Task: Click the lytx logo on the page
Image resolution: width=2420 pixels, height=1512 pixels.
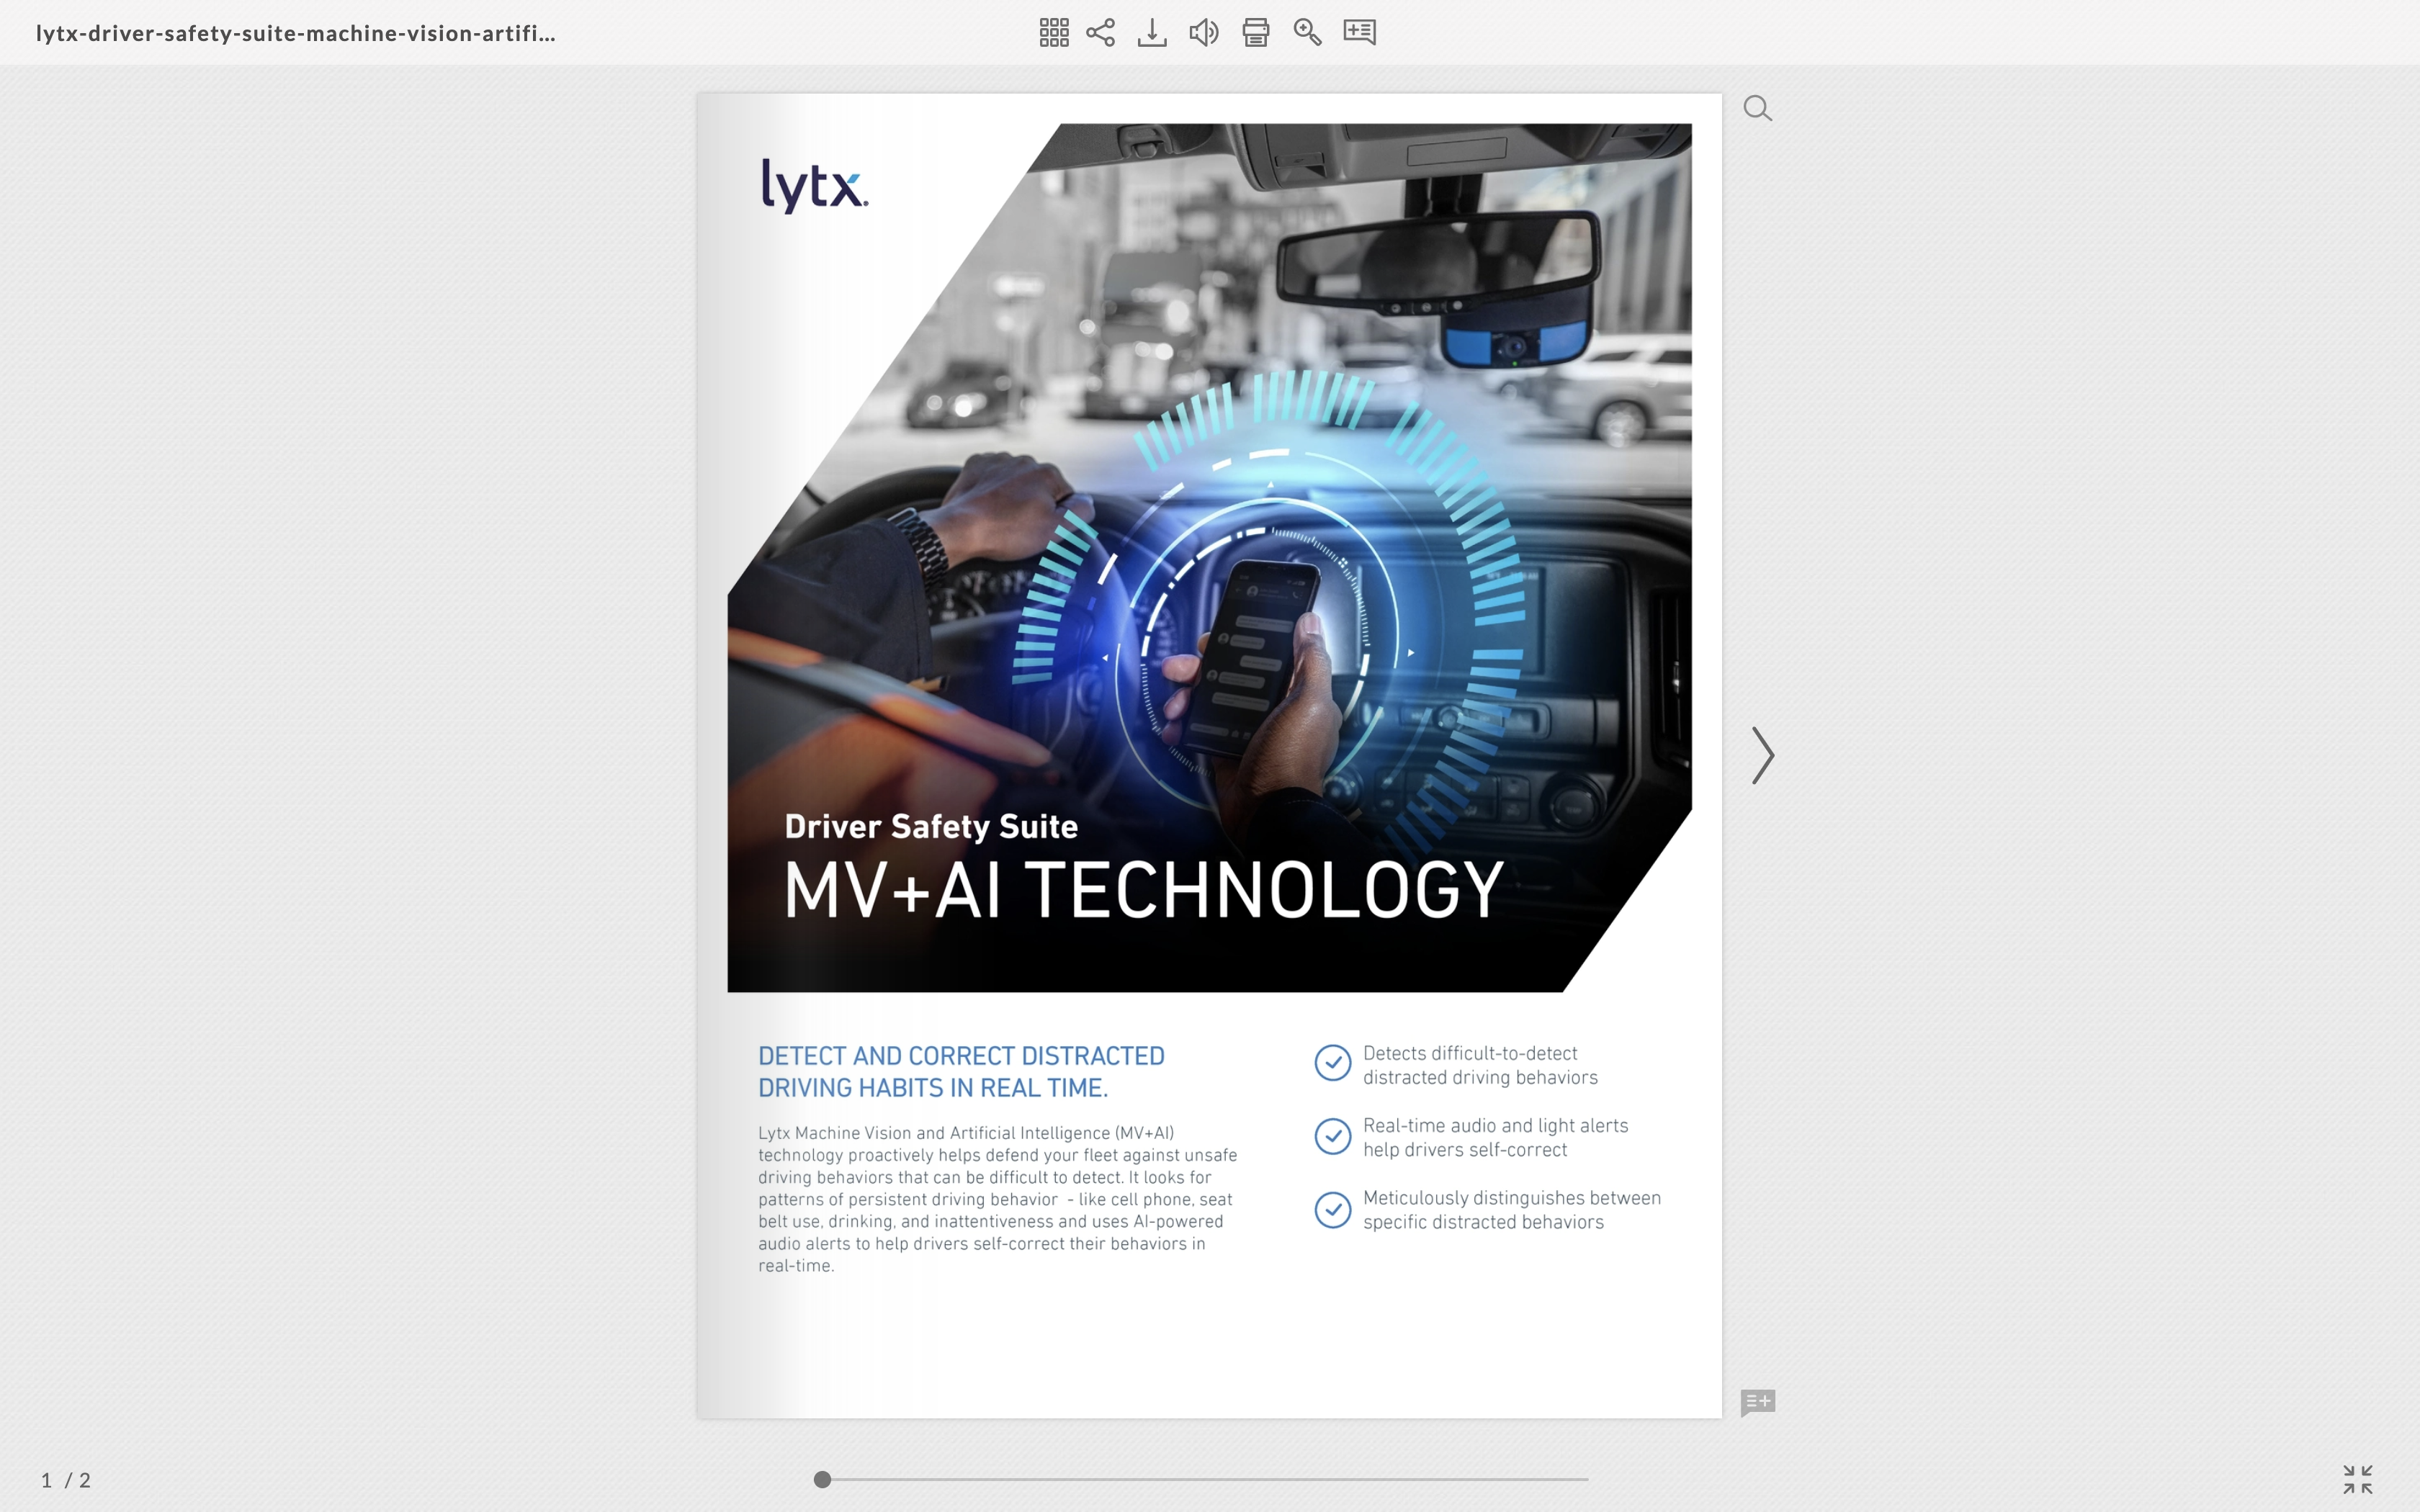Action: 814,186
